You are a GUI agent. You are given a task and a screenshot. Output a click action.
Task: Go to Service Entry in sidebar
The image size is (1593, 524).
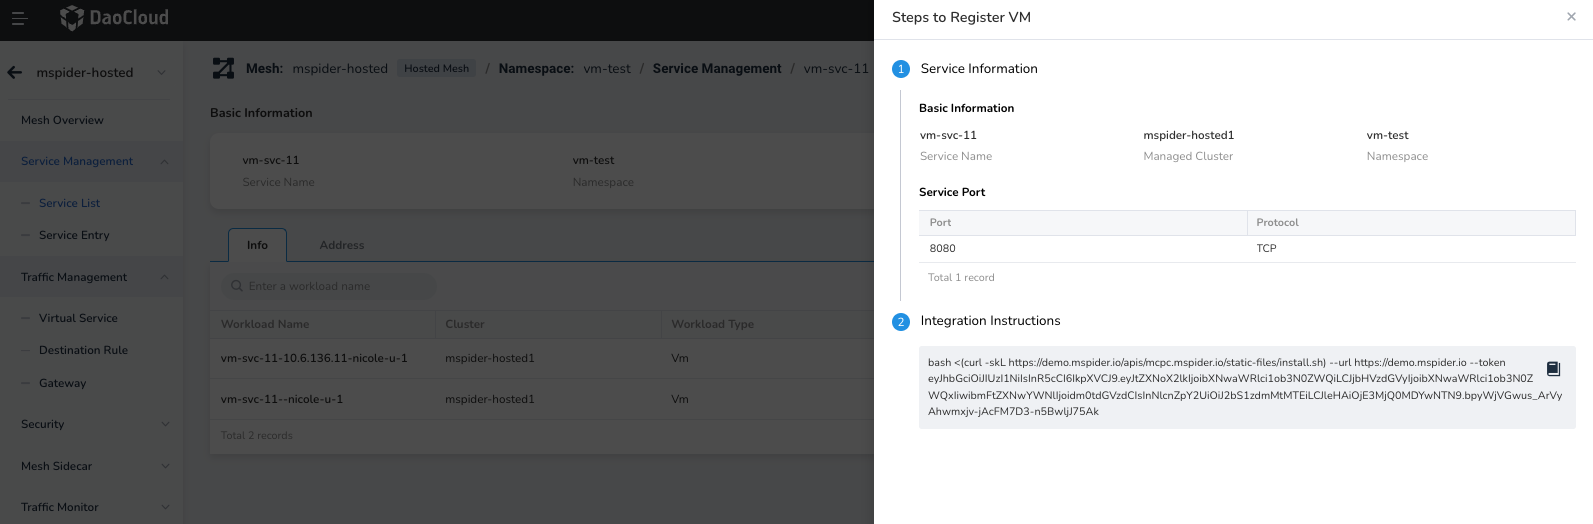tap(74, 235)
